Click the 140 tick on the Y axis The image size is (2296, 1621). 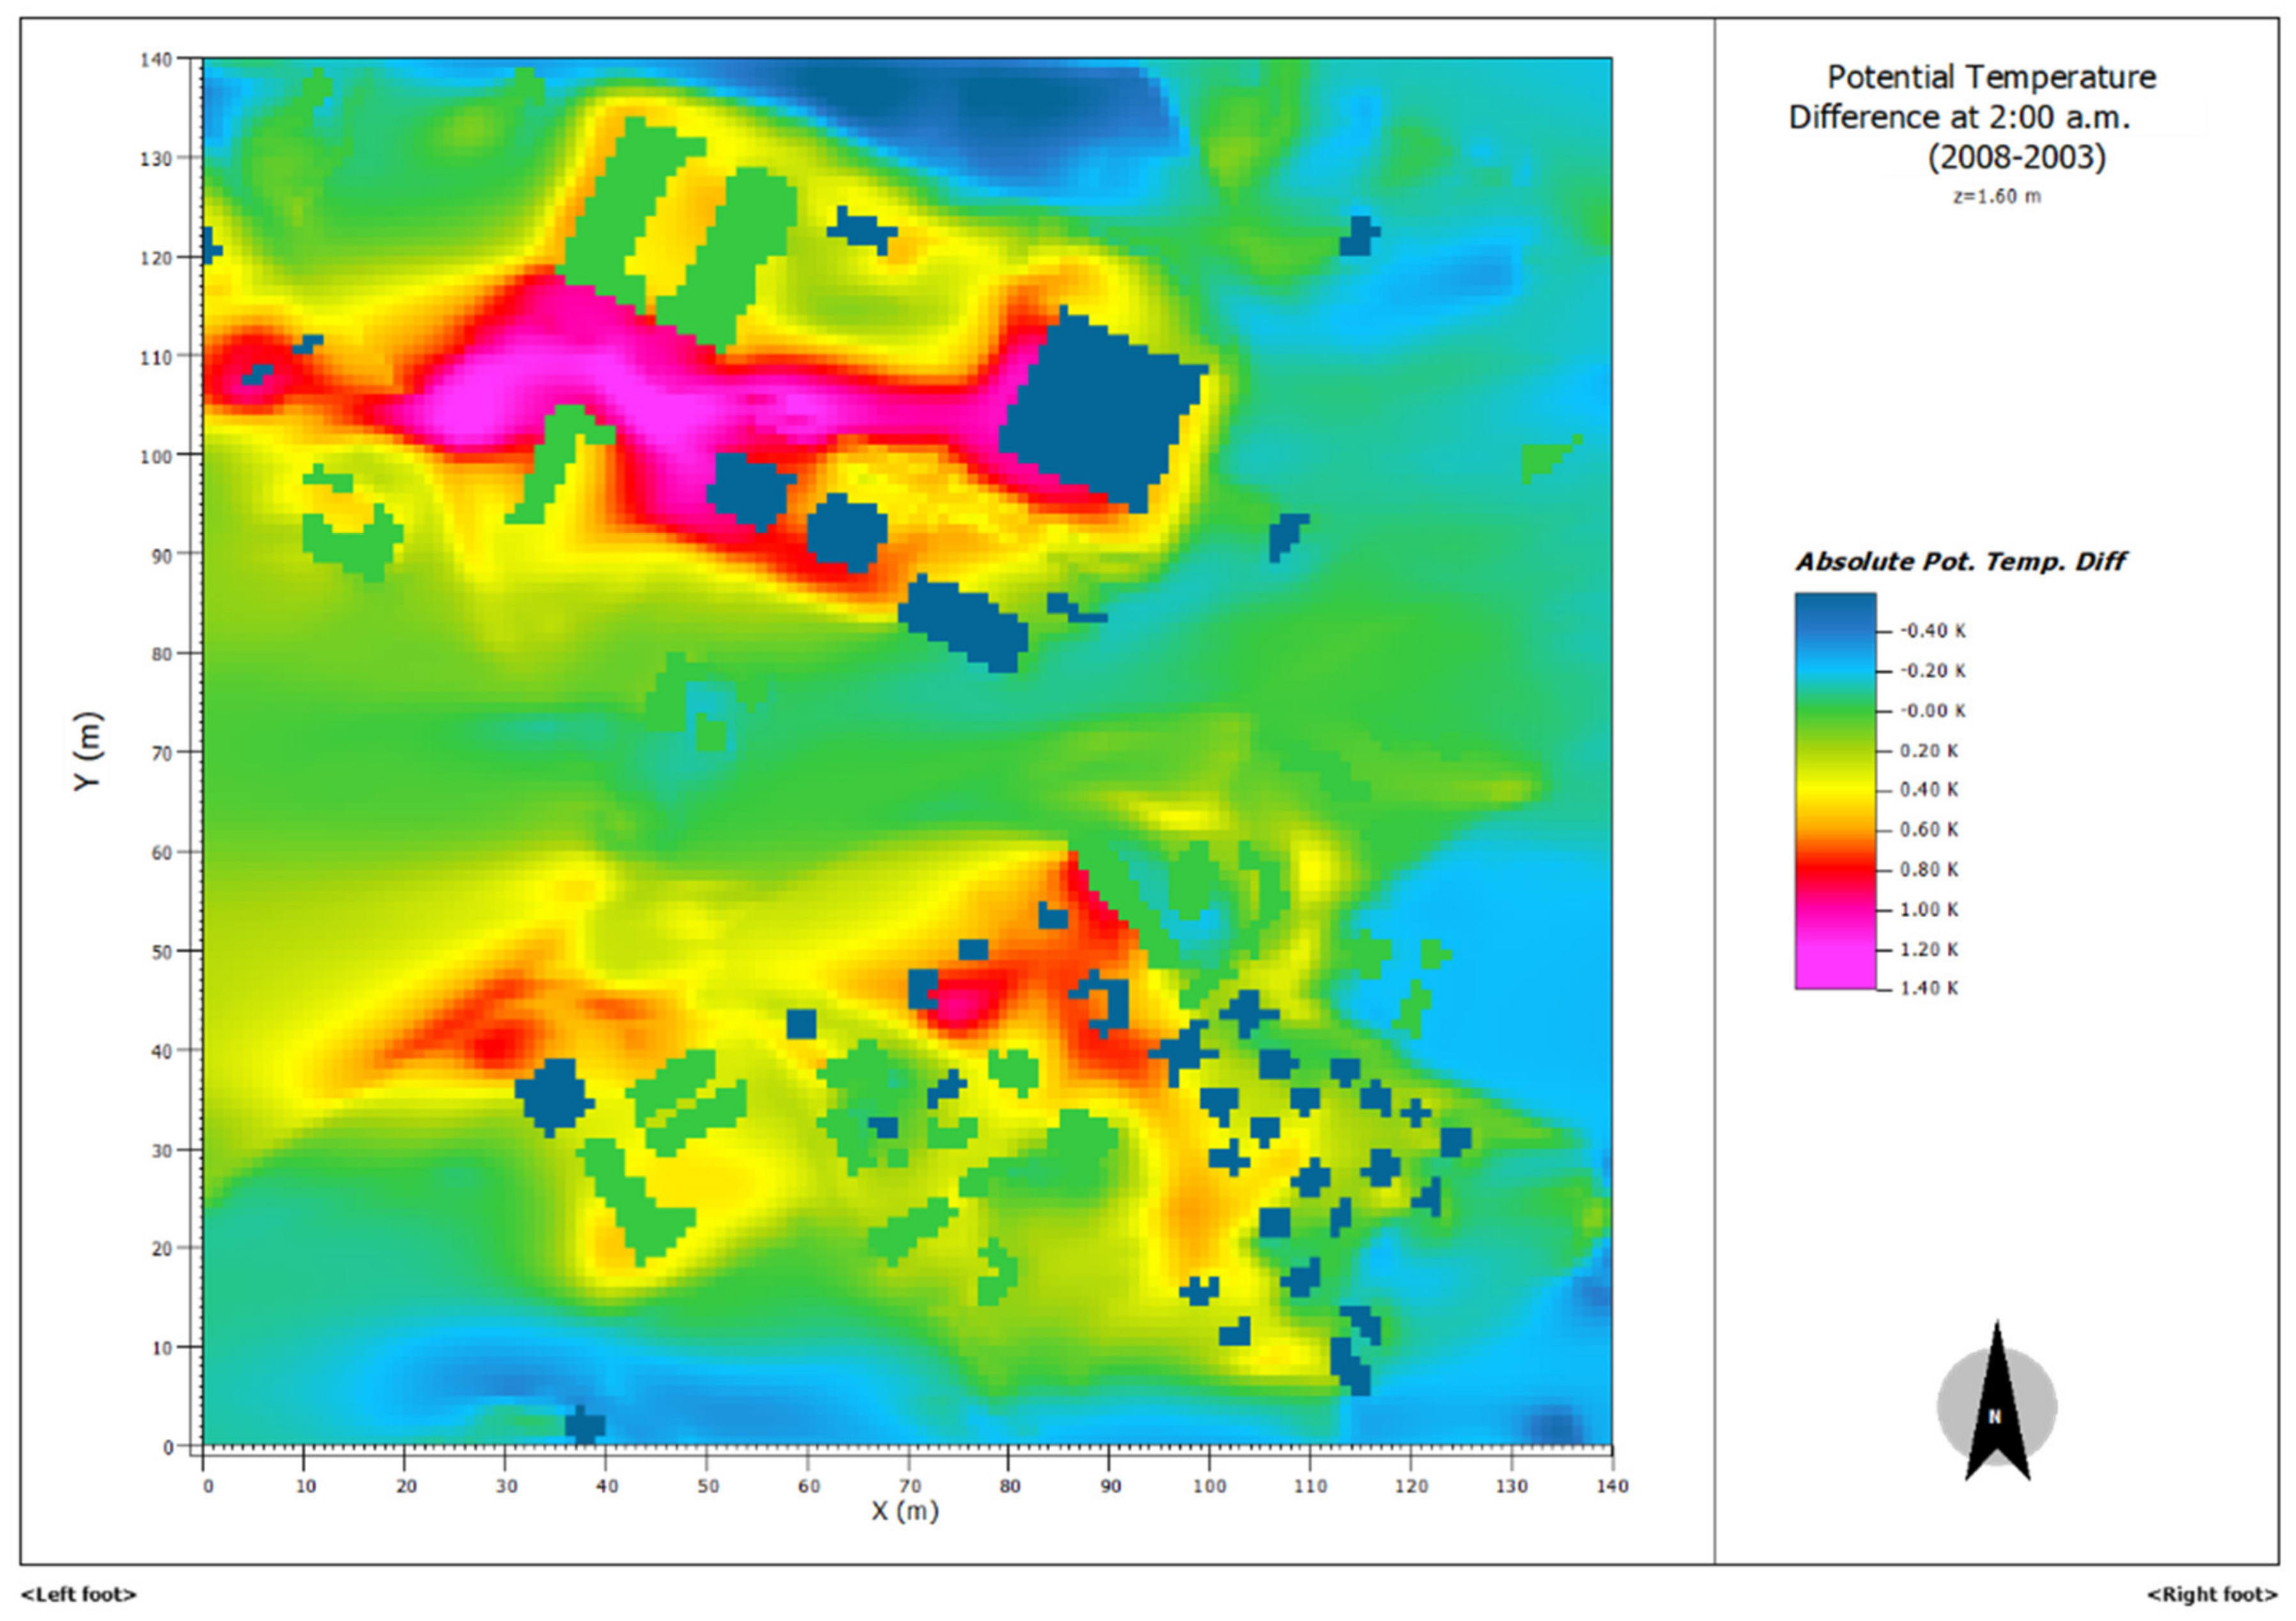coord(156,60)
